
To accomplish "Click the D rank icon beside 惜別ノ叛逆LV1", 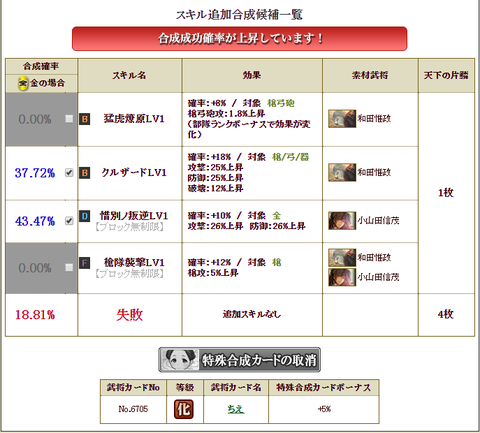I will [85, 216].
